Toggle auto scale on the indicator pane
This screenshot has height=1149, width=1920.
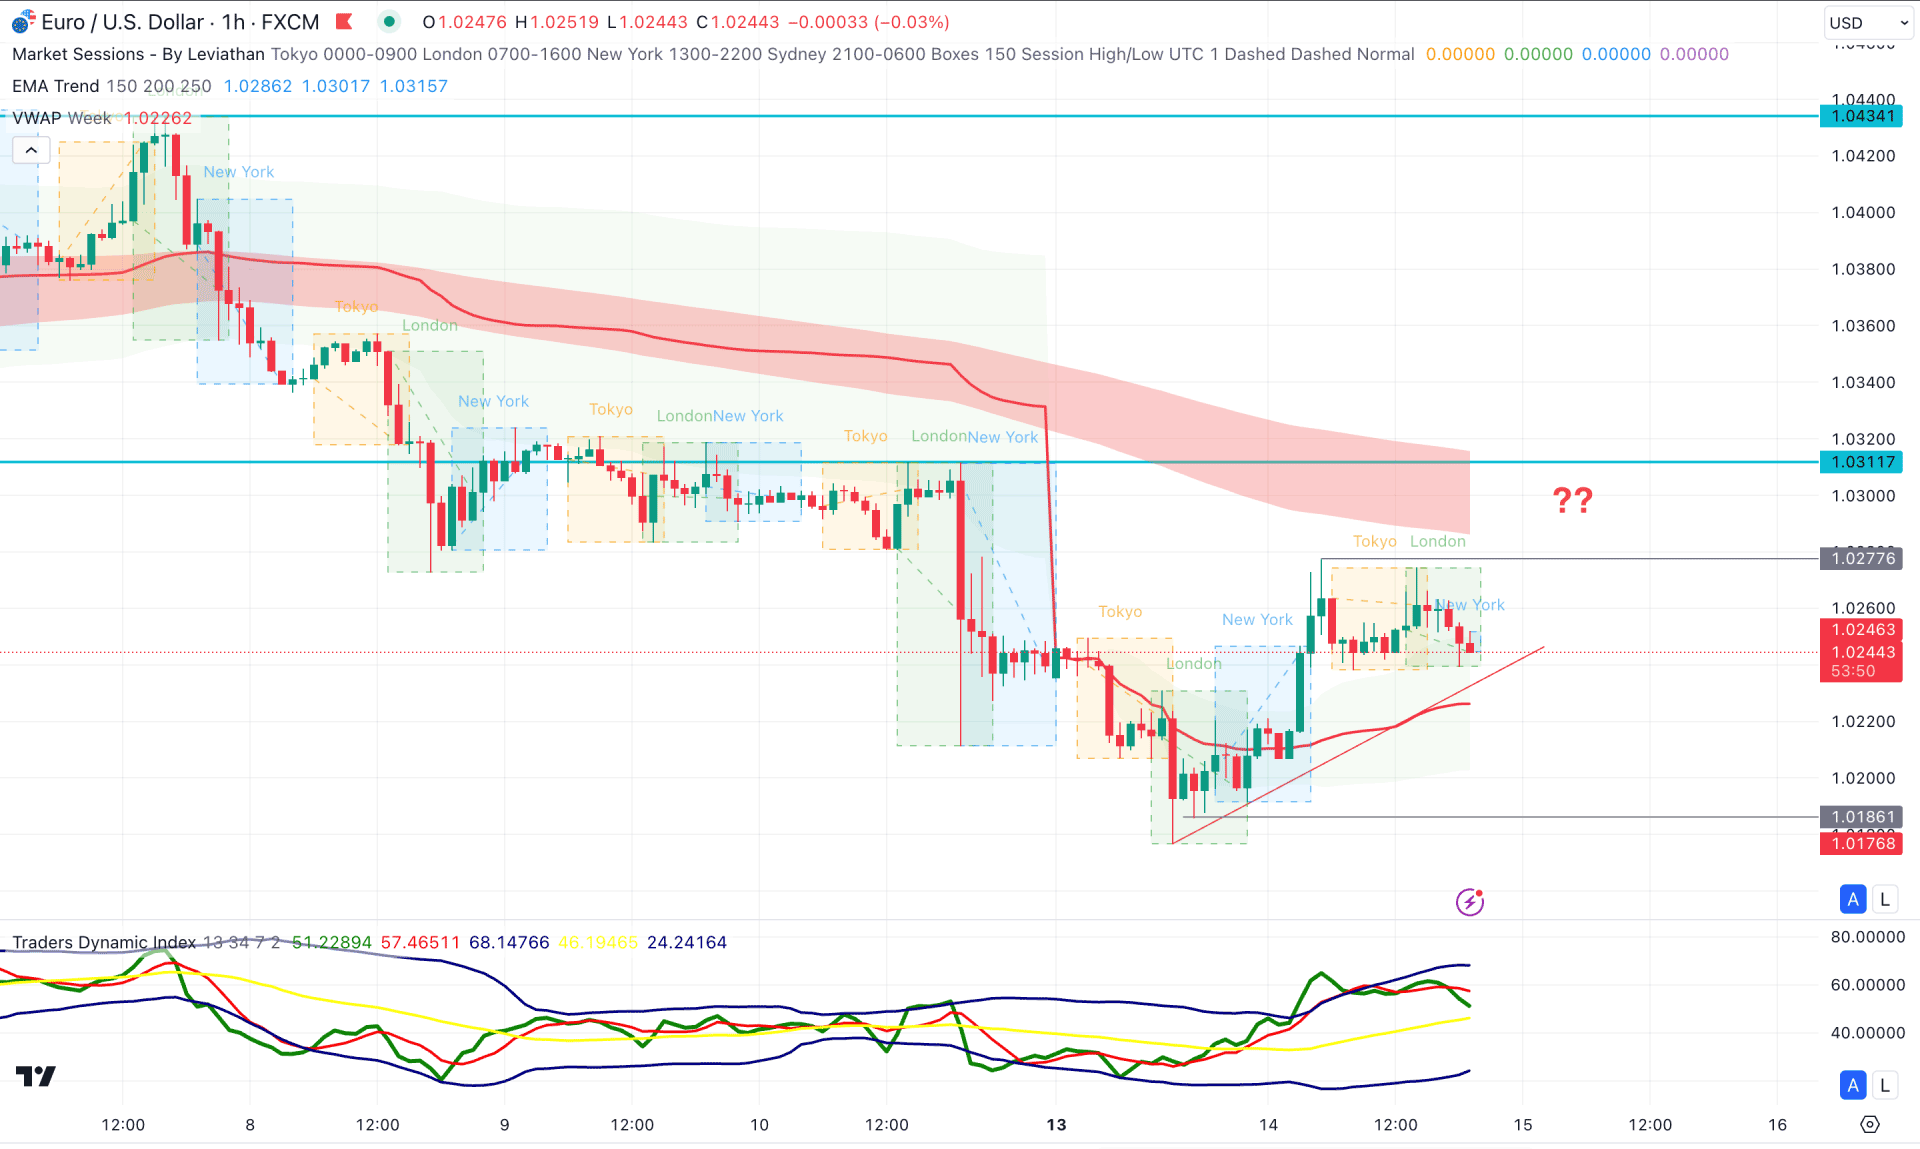click(x=1853, y=1085)
